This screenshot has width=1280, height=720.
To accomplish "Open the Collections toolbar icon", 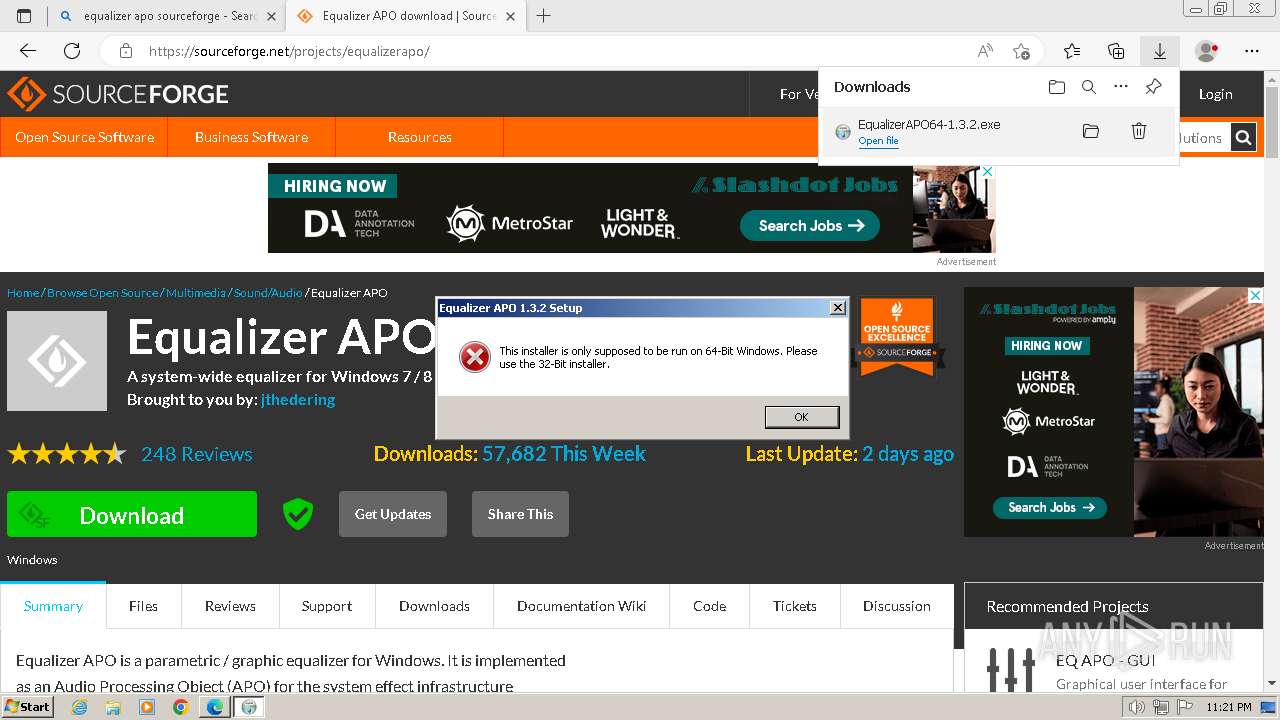I will click(x=1116, y=51).
